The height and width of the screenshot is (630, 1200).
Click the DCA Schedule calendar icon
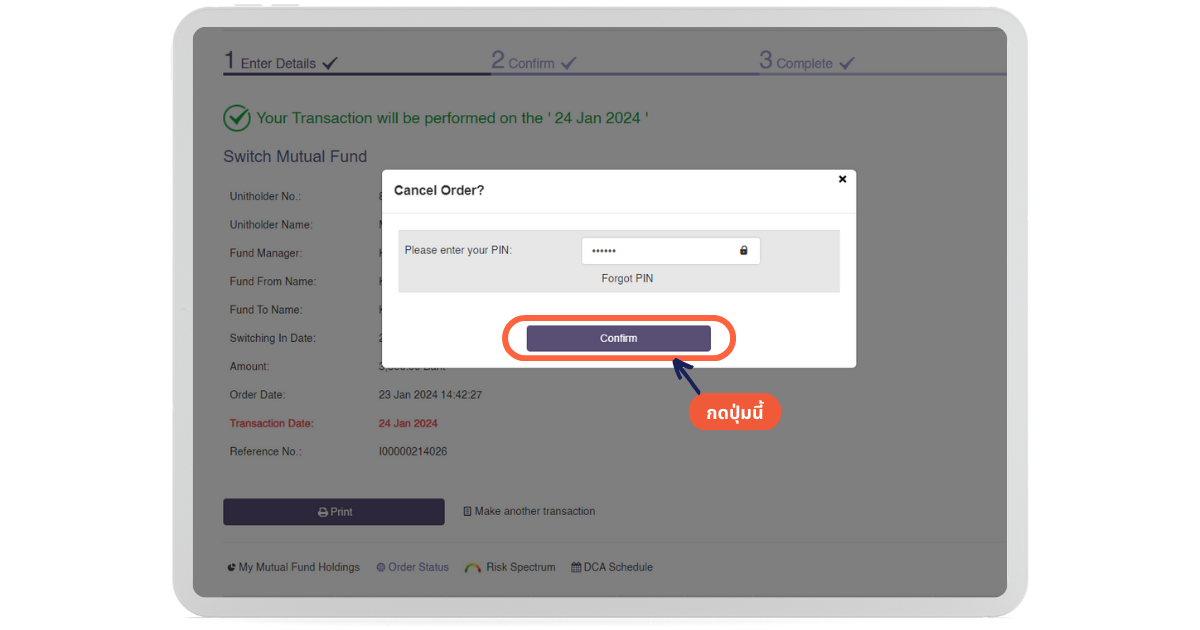576,568
